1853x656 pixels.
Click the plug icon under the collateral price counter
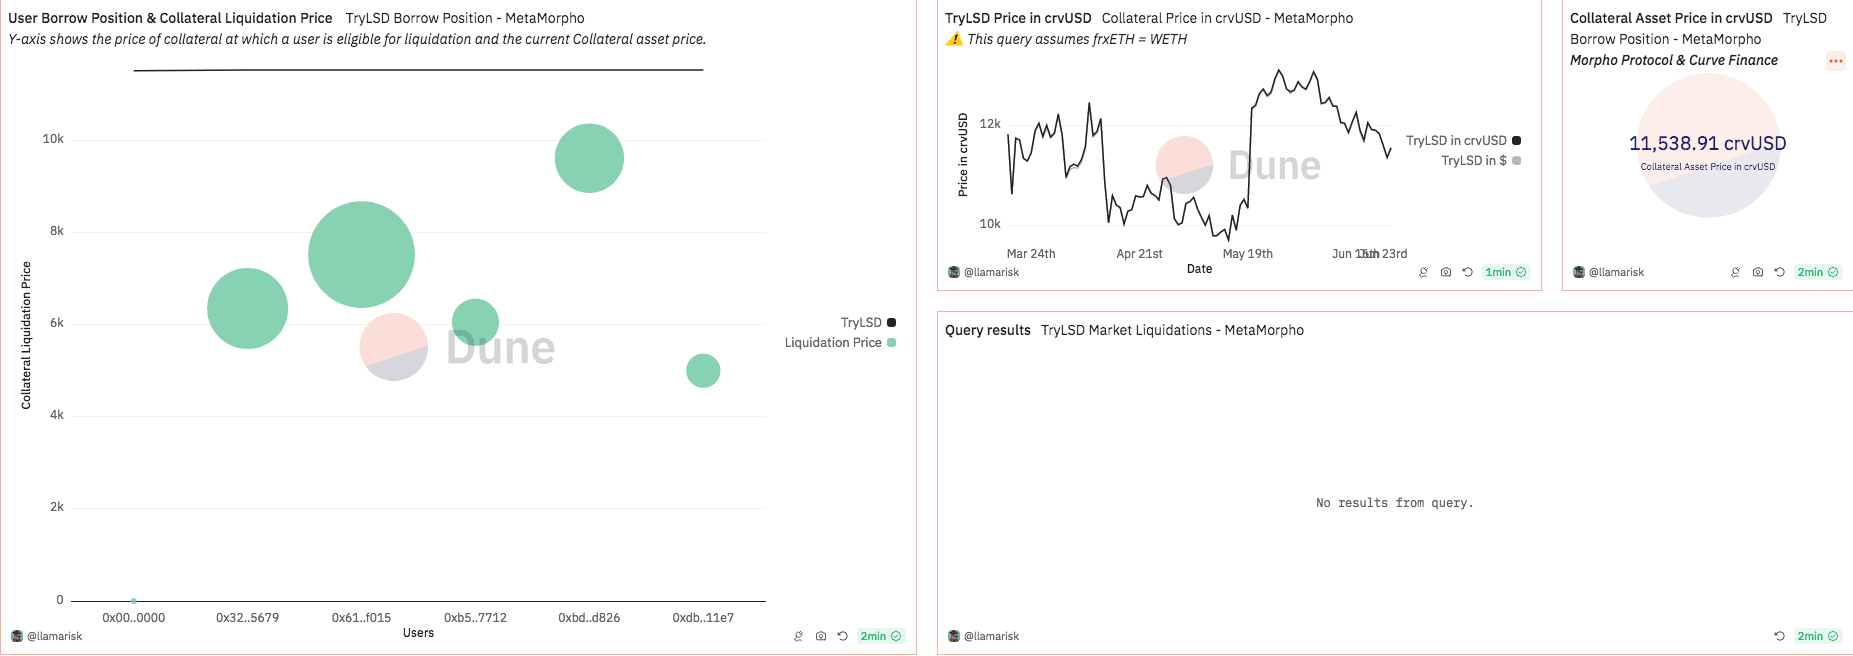[x=1735, y=272]
